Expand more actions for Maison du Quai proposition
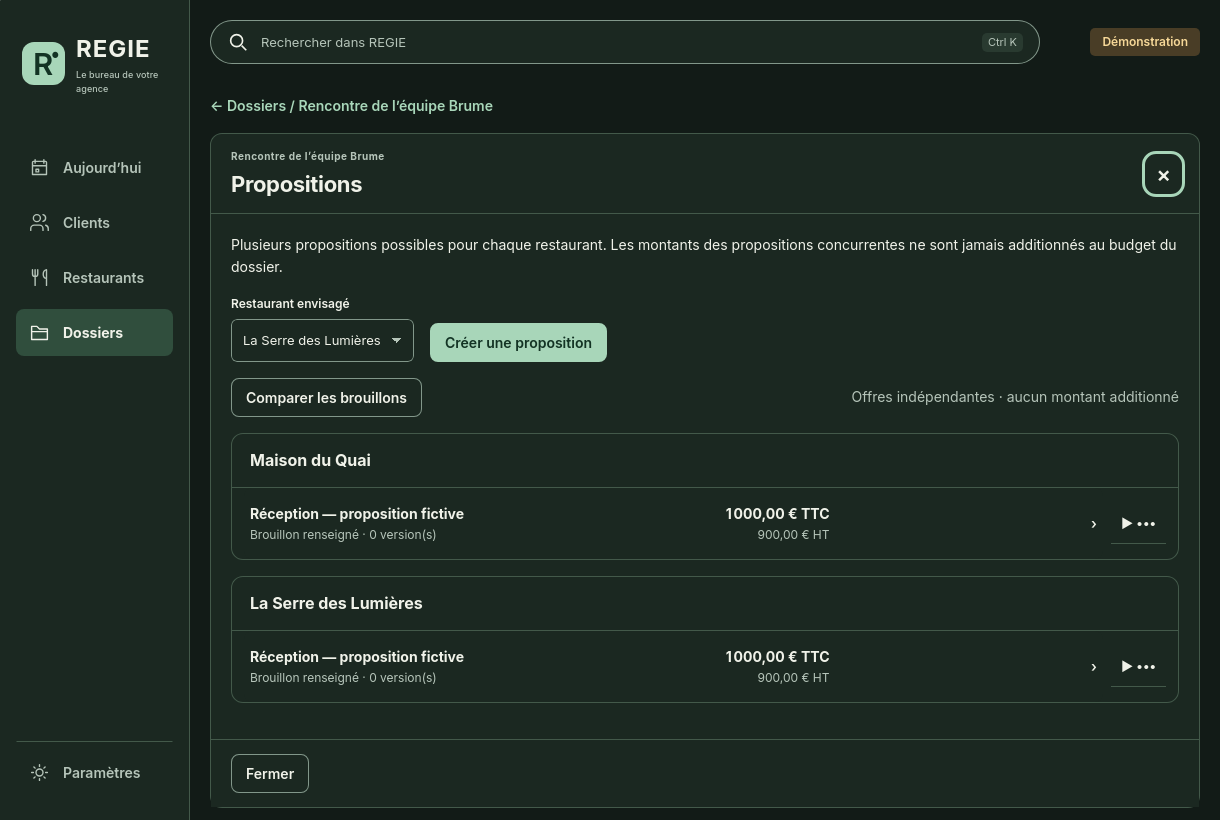The height and width of the screenshot is (820, 1220). 1138,524
